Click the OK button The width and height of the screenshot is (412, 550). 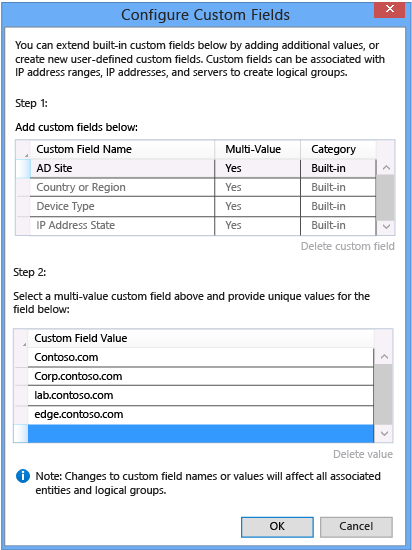coord(277,526)
